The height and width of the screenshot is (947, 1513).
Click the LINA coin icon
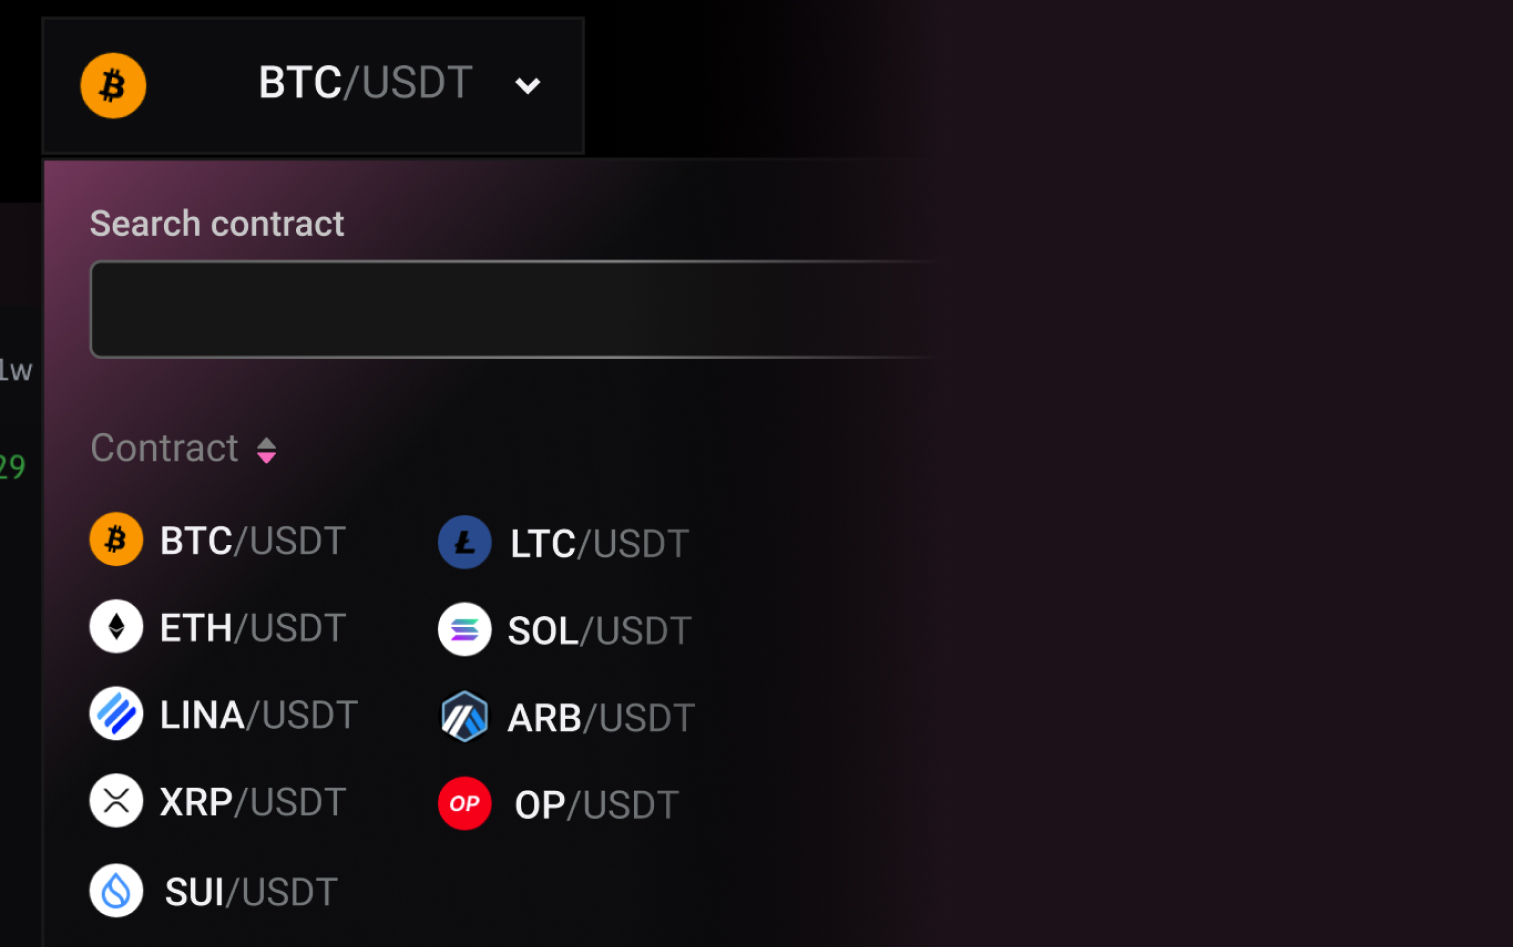coord(116,714)
